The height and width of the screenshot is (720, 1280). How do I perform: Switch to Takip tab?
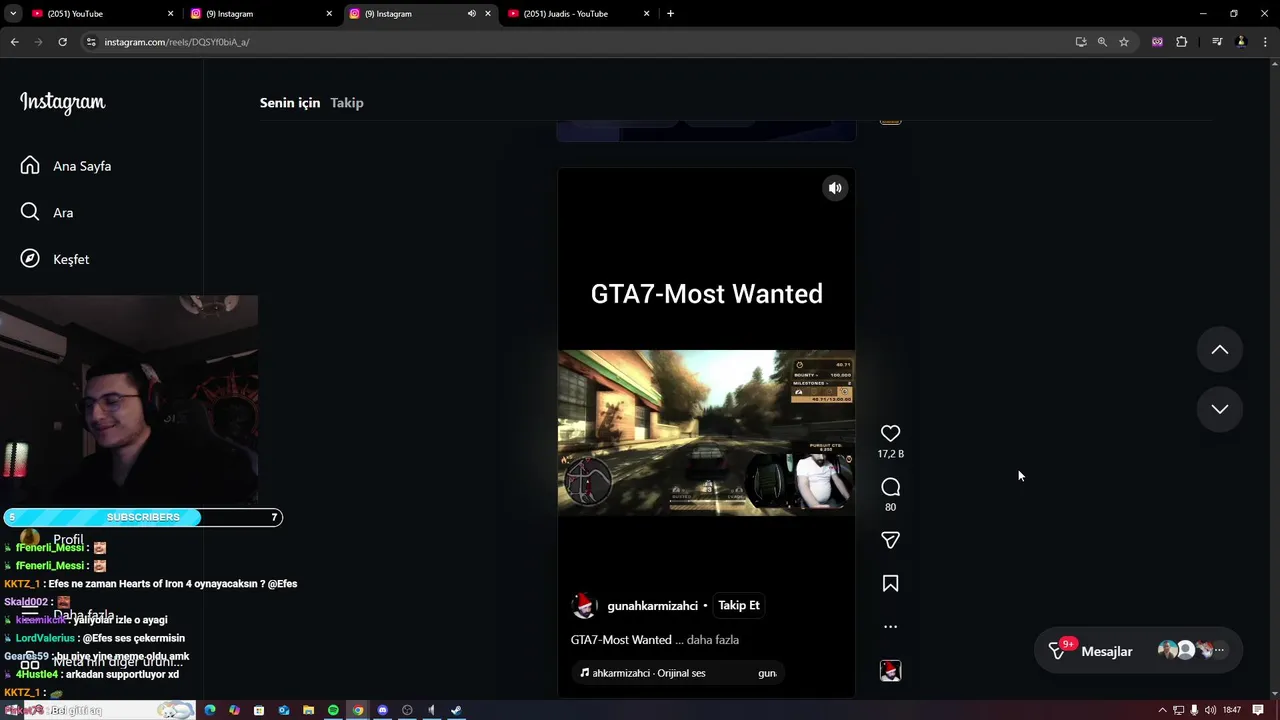pyautogui.click(x=347, y=103)
